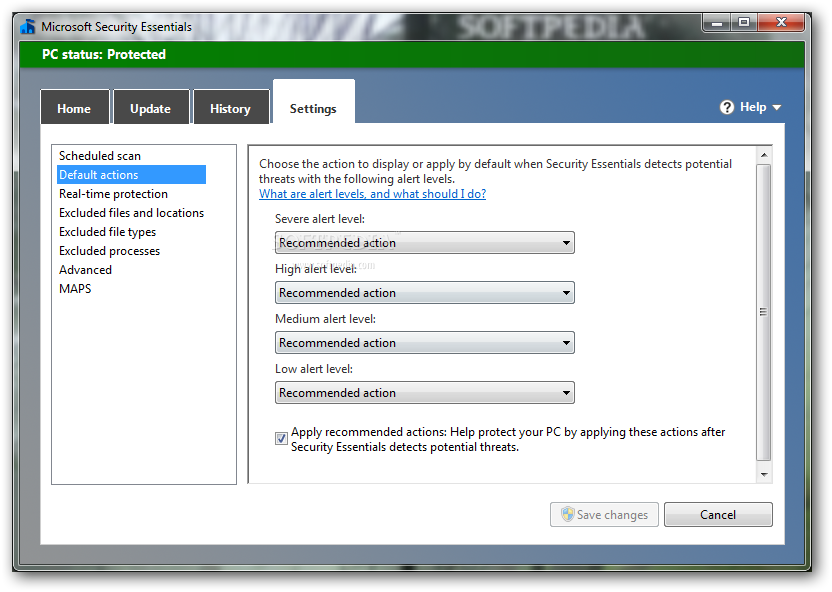Screen dimensions: 832x592
Task: Click the shield icon on Save changes
Action: tap(568, 514)
